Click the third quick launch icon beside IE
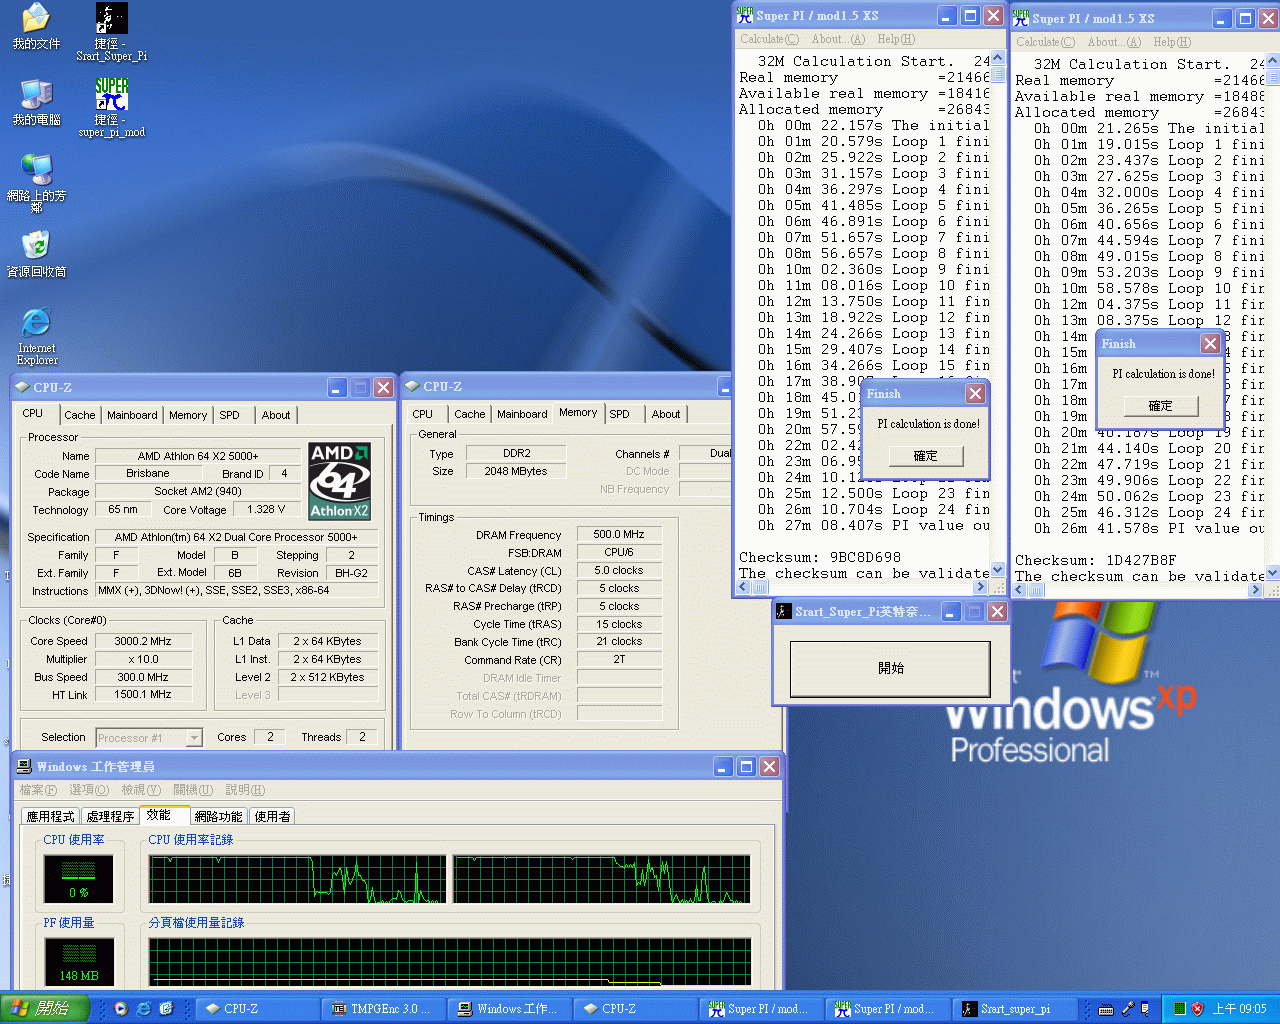This screenshot has height=1024, width=1280. (x=166, y=1009)
